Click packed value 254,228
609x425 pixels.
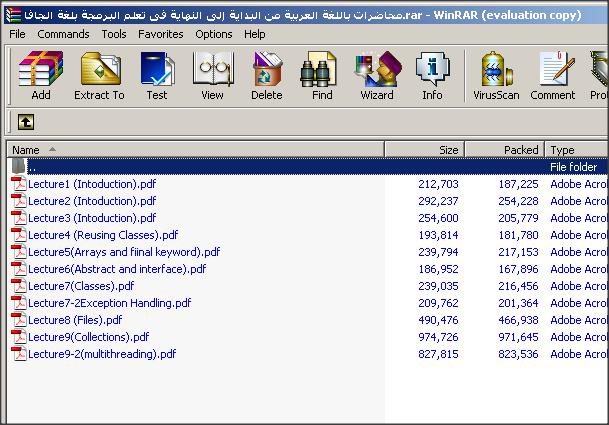click(519, 201)
